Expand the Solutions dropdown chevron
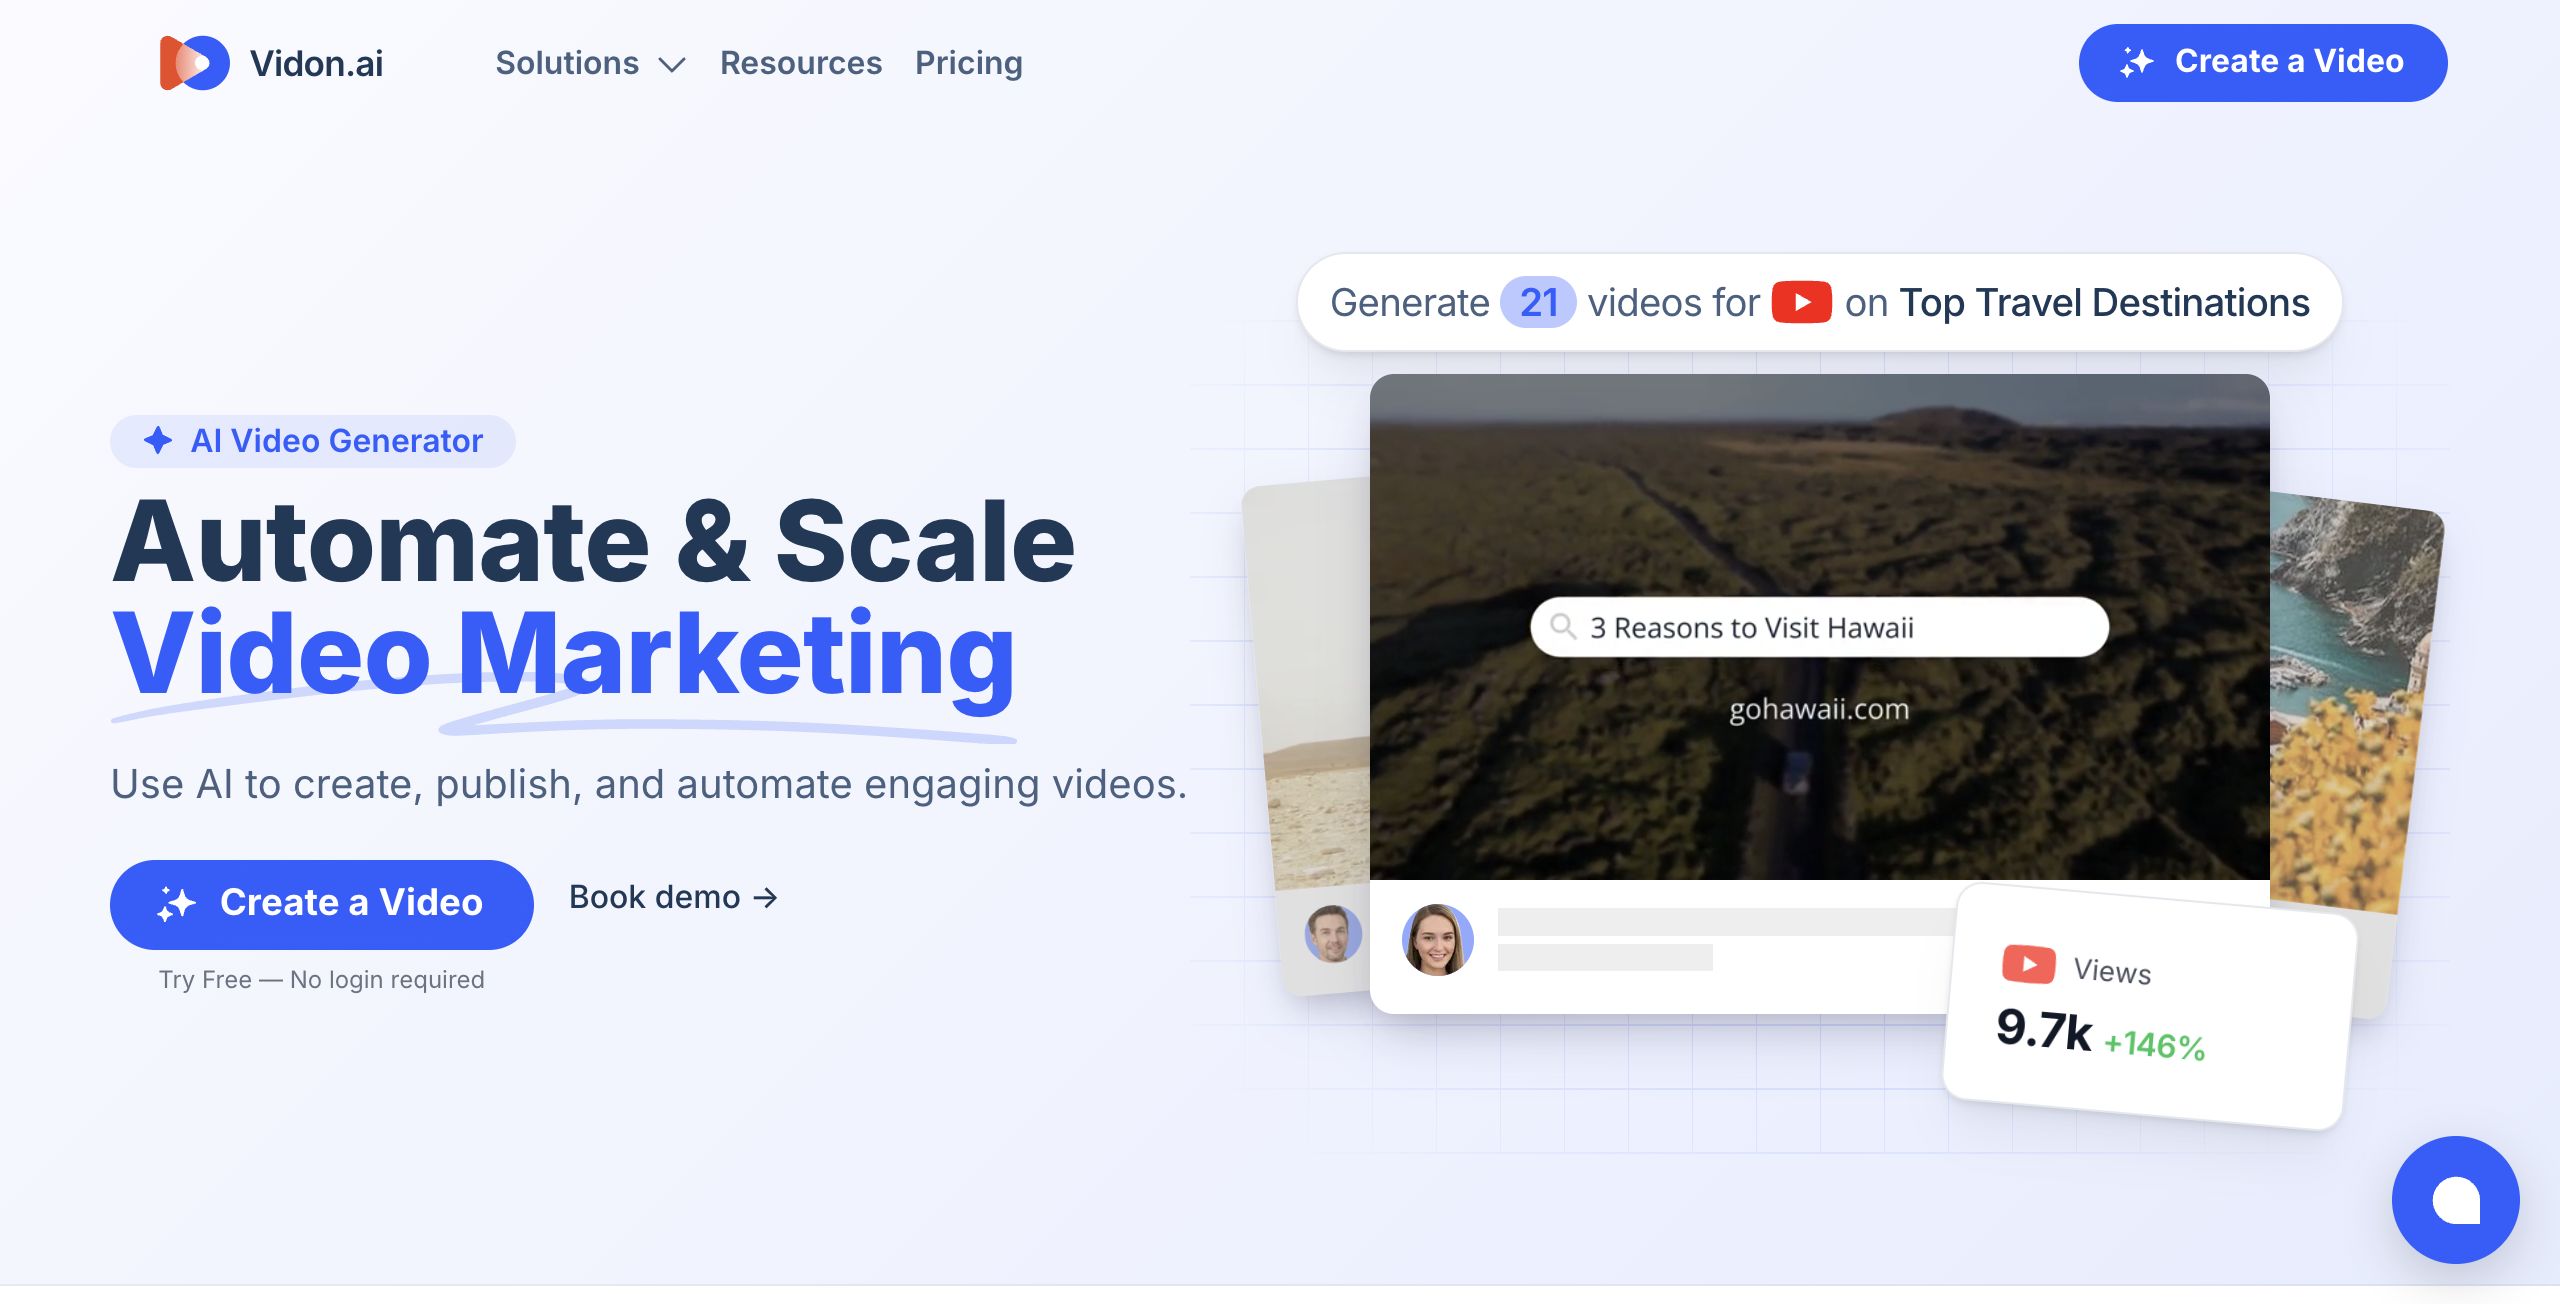This screenshot has height=1304, width=2560. [672, 65]
